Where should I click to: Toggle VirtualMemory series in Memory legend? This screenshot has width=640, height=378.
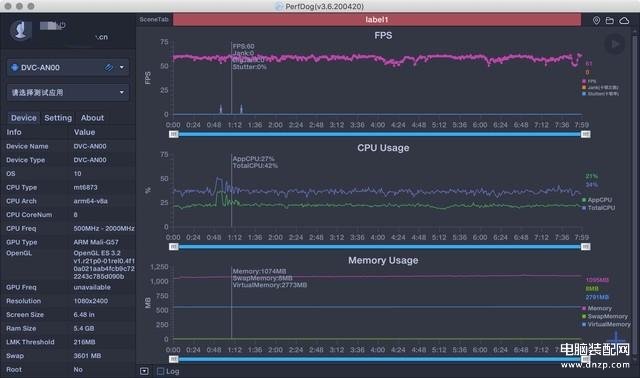(606, 324)
